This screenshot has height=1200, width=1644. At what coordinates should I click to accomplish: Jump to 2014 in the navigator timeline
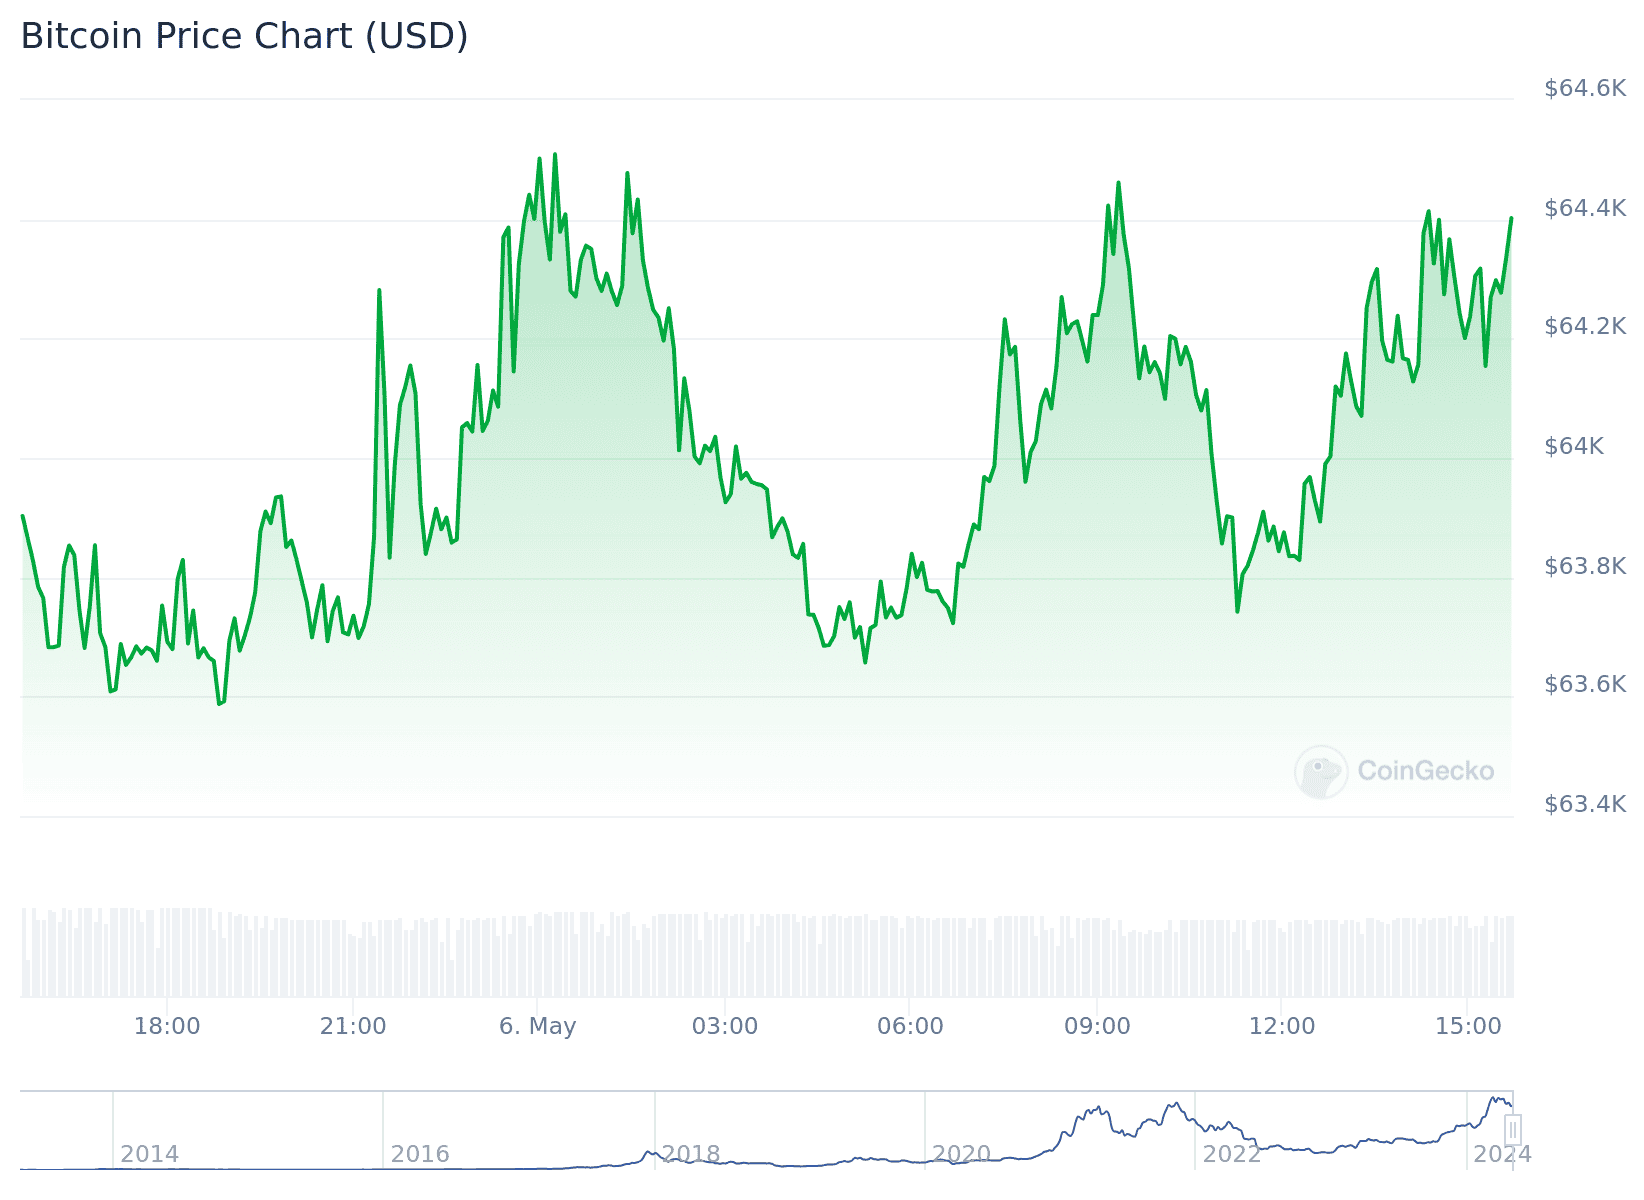(149, 1154)
